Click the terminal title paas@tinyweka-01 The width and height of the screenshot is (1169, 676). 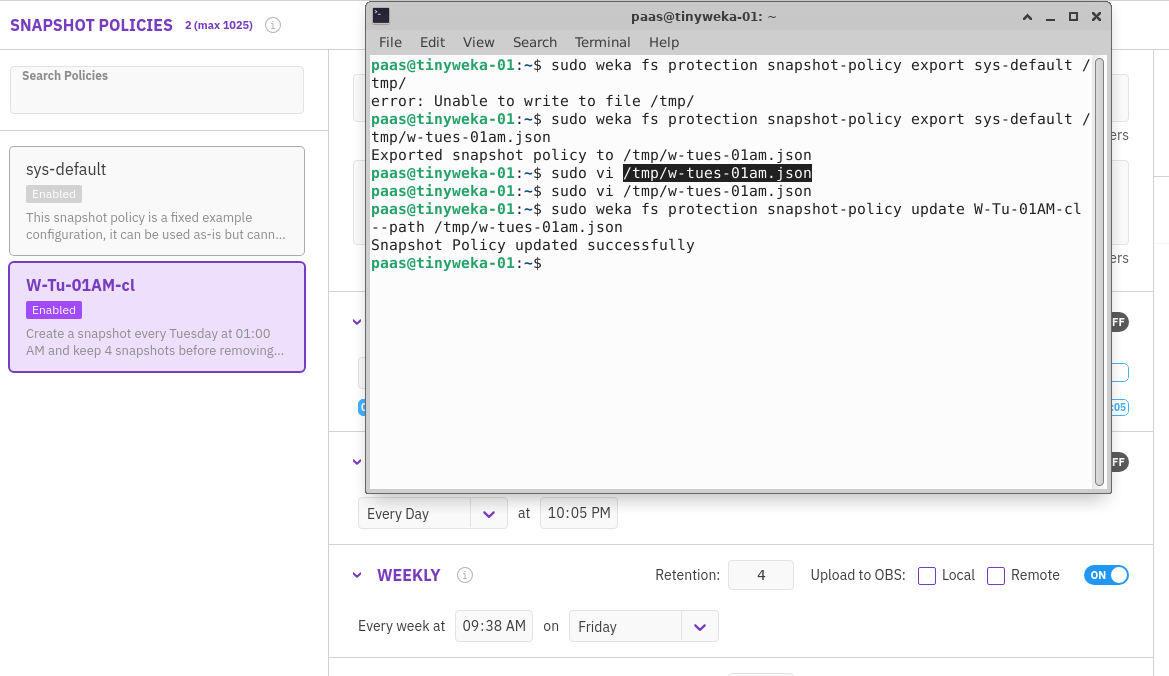pos(703,16)
